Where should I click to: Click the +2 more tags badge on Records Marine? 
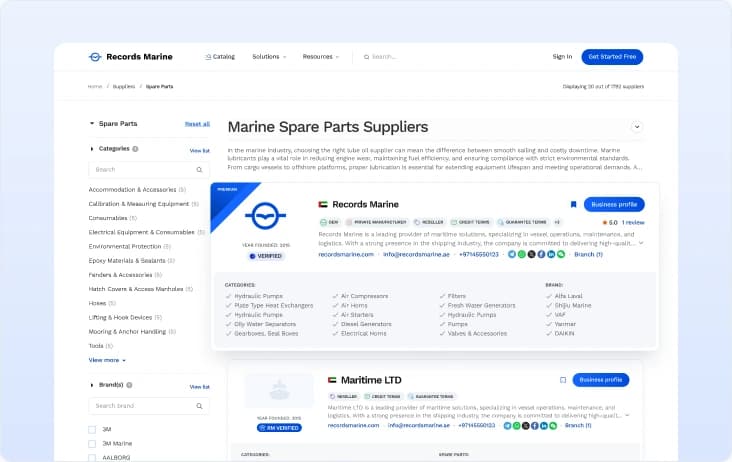557,222
